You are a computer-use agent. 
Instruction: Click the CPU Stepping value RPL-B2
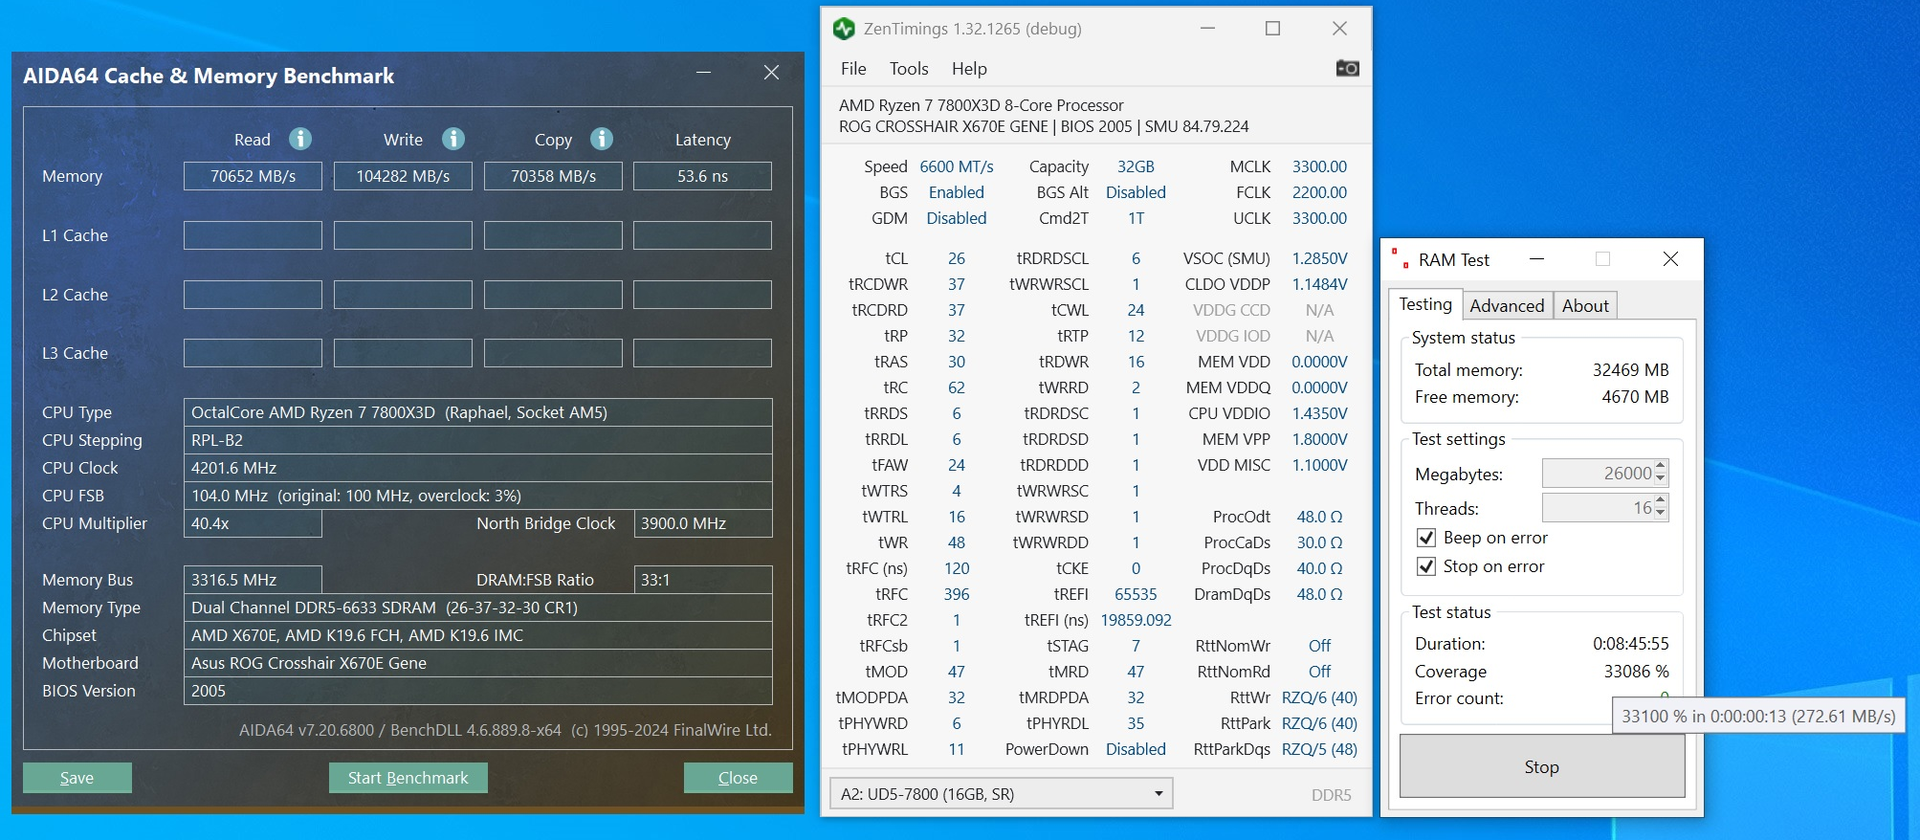click(478, 440)
